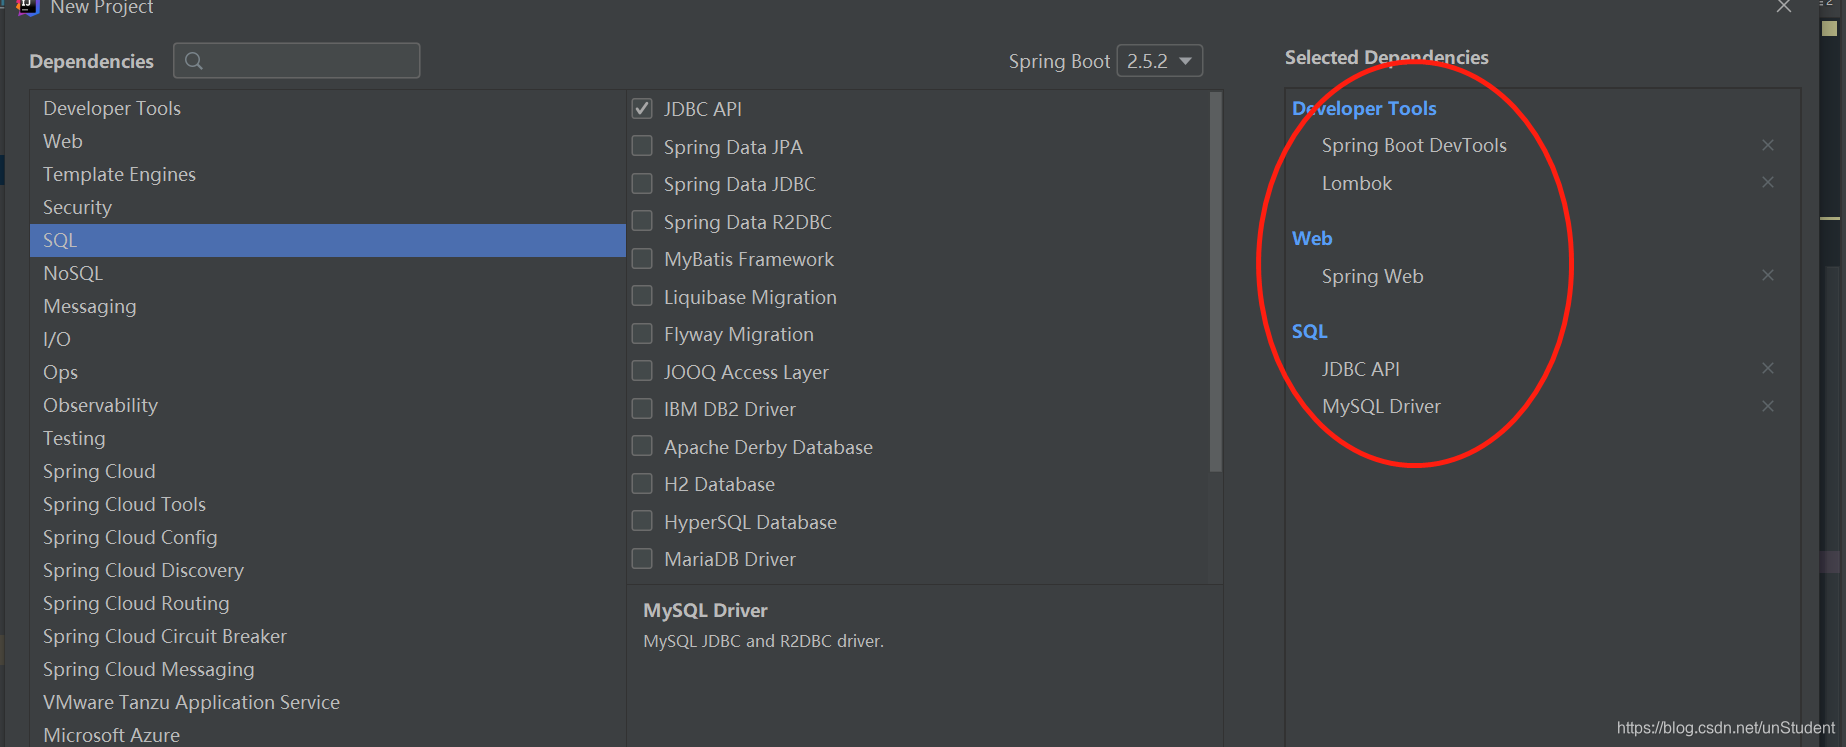This screenshot has height=747, width=1846.
Task: Click the SQL heading in selected dependencies
Action: [1309, 331]
